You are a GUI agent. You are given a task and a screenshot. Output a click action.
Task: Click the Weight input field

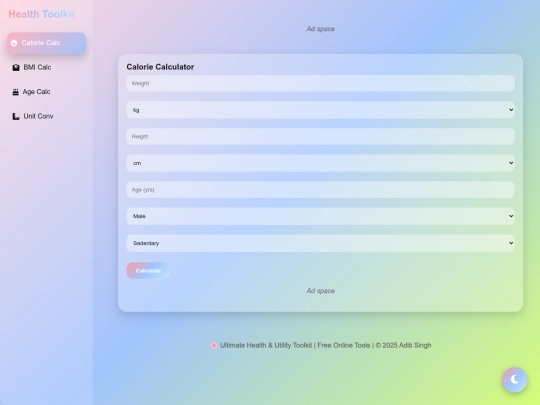tap(321, 83)
